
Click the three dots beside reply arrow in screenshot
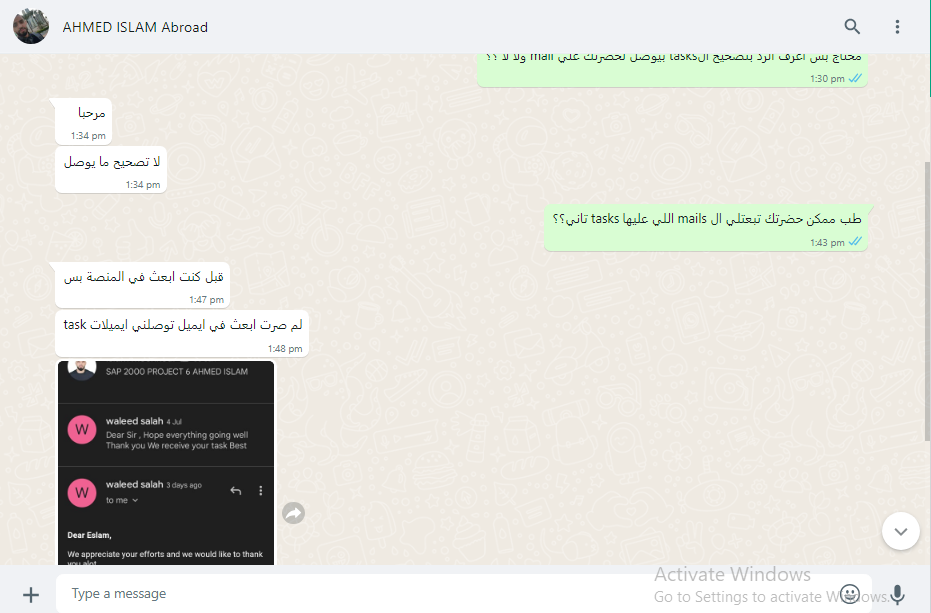[x=261, y=491]
